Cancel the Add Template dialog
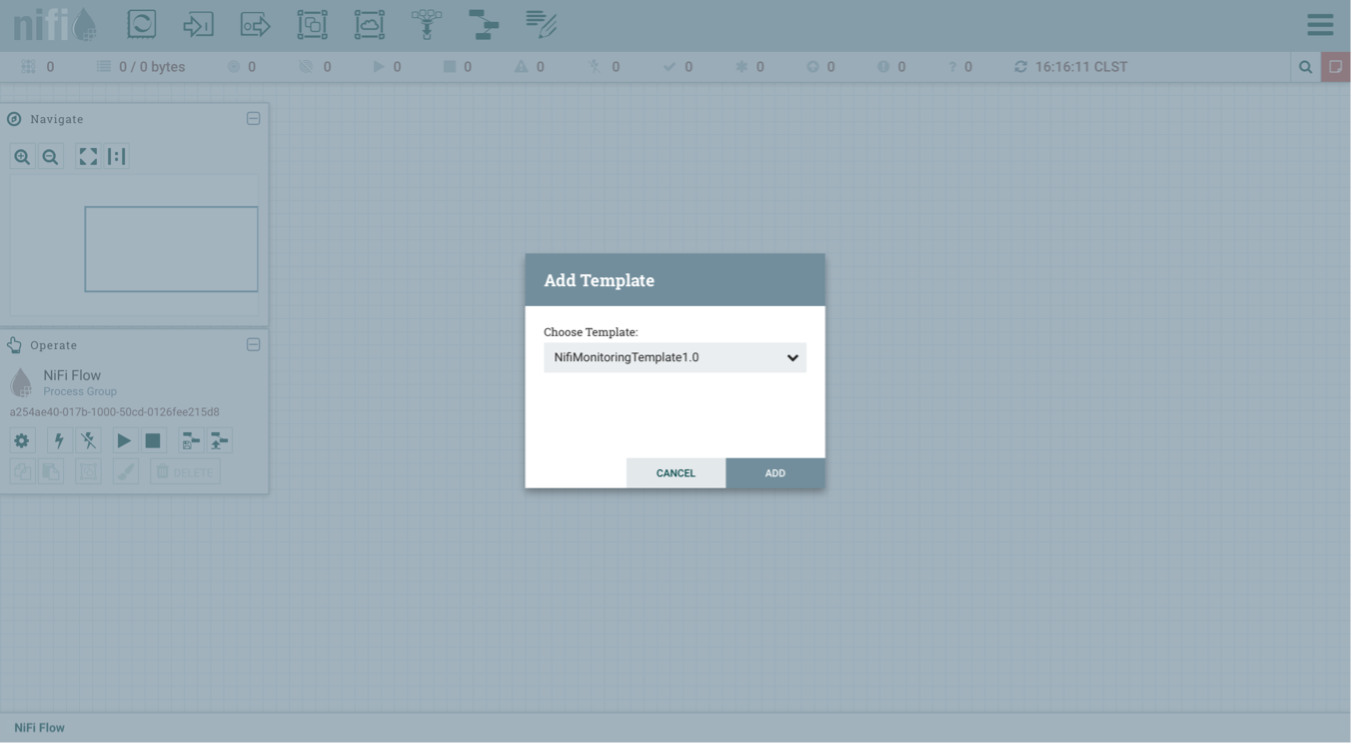1353x745 pixels. tap(676, 473)
